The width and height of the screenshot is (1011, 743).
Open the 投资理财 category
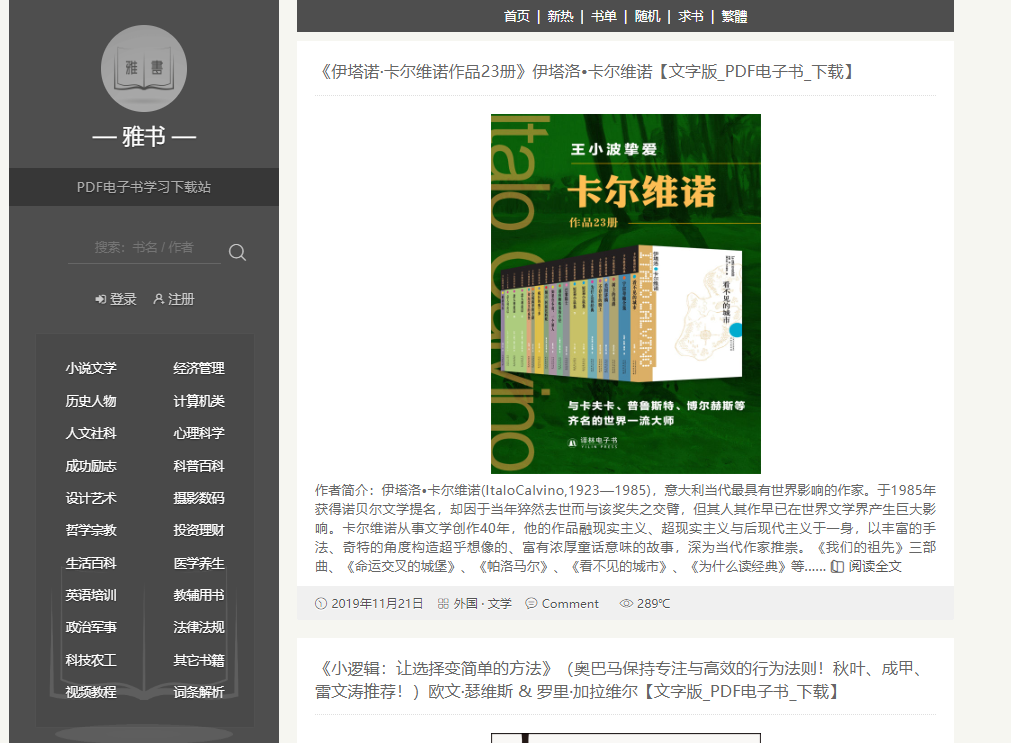(x=199, y=530)
